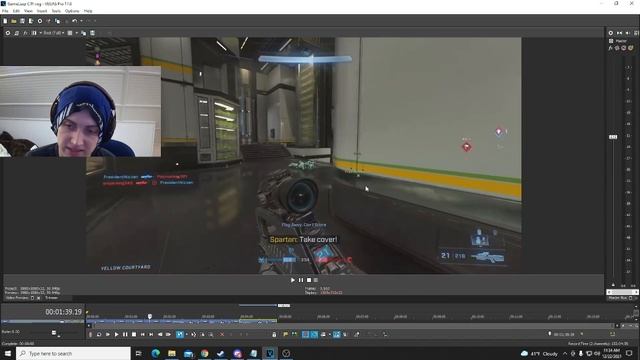The width and height of the screenshot is (640, 360).
Task: Open the File menu
Action: (5, 11)
